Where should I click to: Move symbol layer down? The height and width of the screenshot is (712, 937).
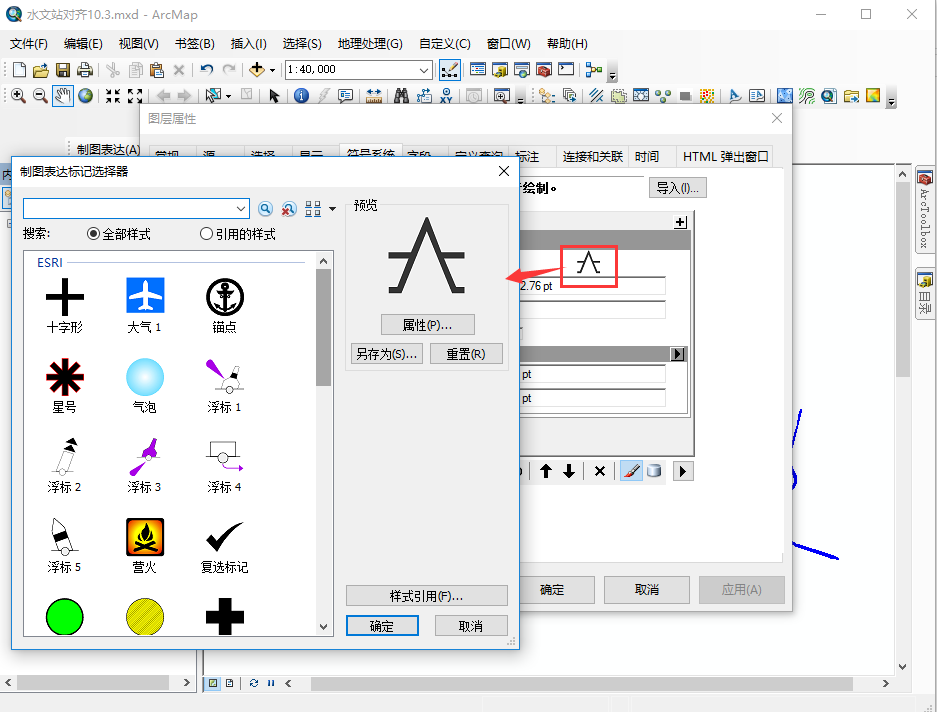(569, 471)
